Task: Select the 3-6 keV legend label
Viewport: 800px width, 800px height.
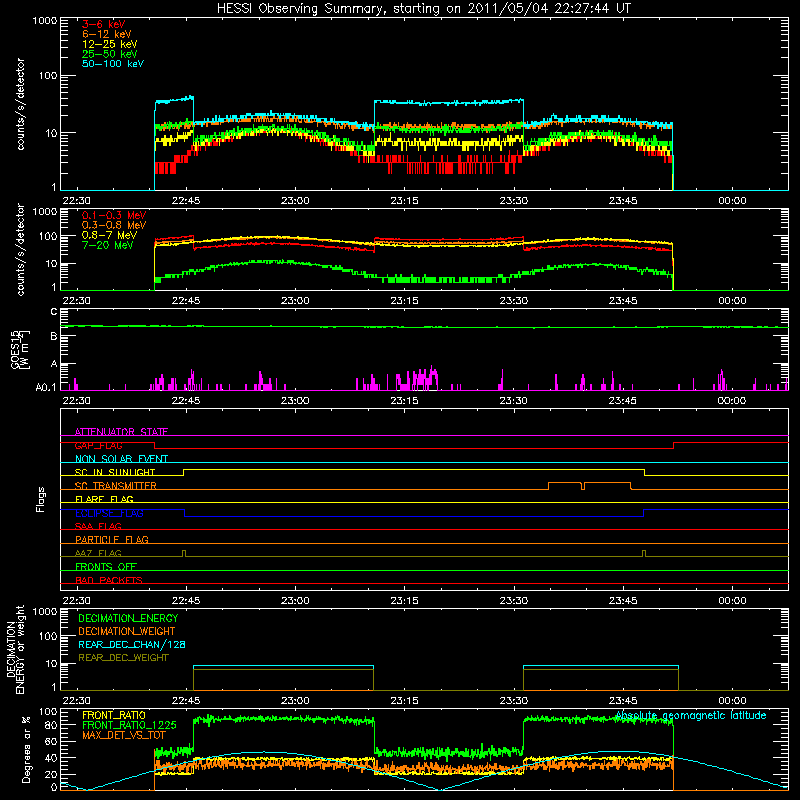Action: point(103,24)
